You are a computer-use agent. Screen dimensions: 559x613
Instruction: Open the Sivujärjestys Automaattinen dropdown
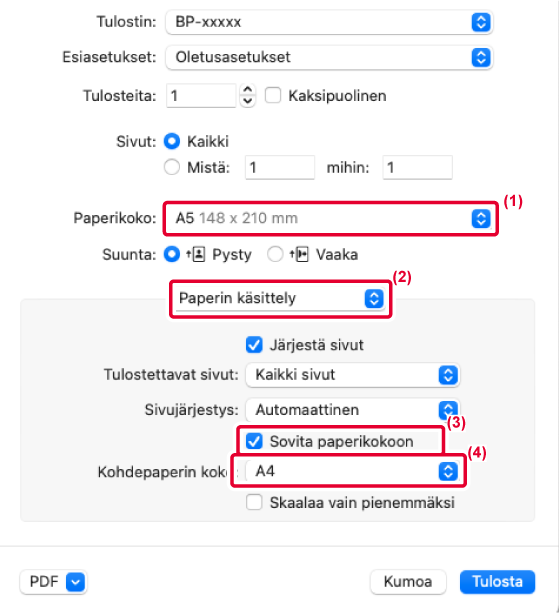tap(352, 410)
